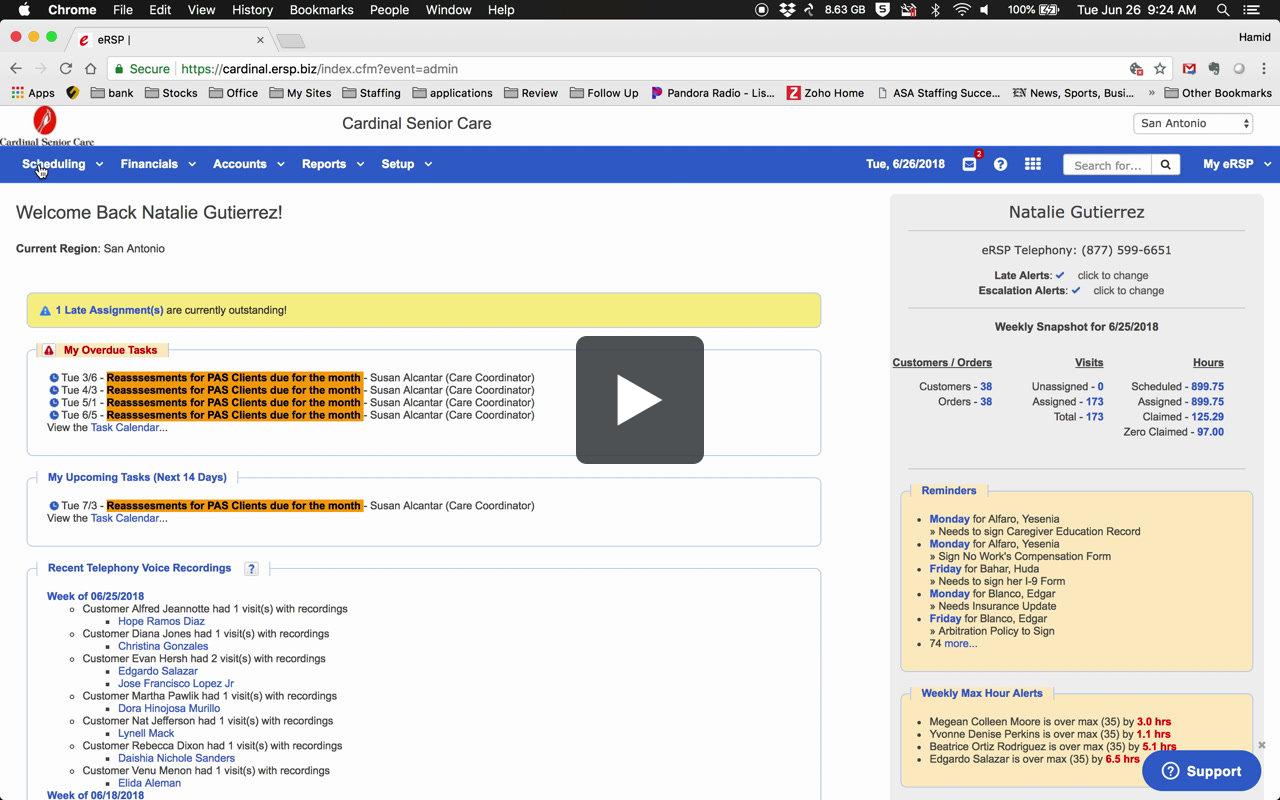Click the help question mark icon in navigation bar
The image size is (1280, 800).
(1000, 164)
